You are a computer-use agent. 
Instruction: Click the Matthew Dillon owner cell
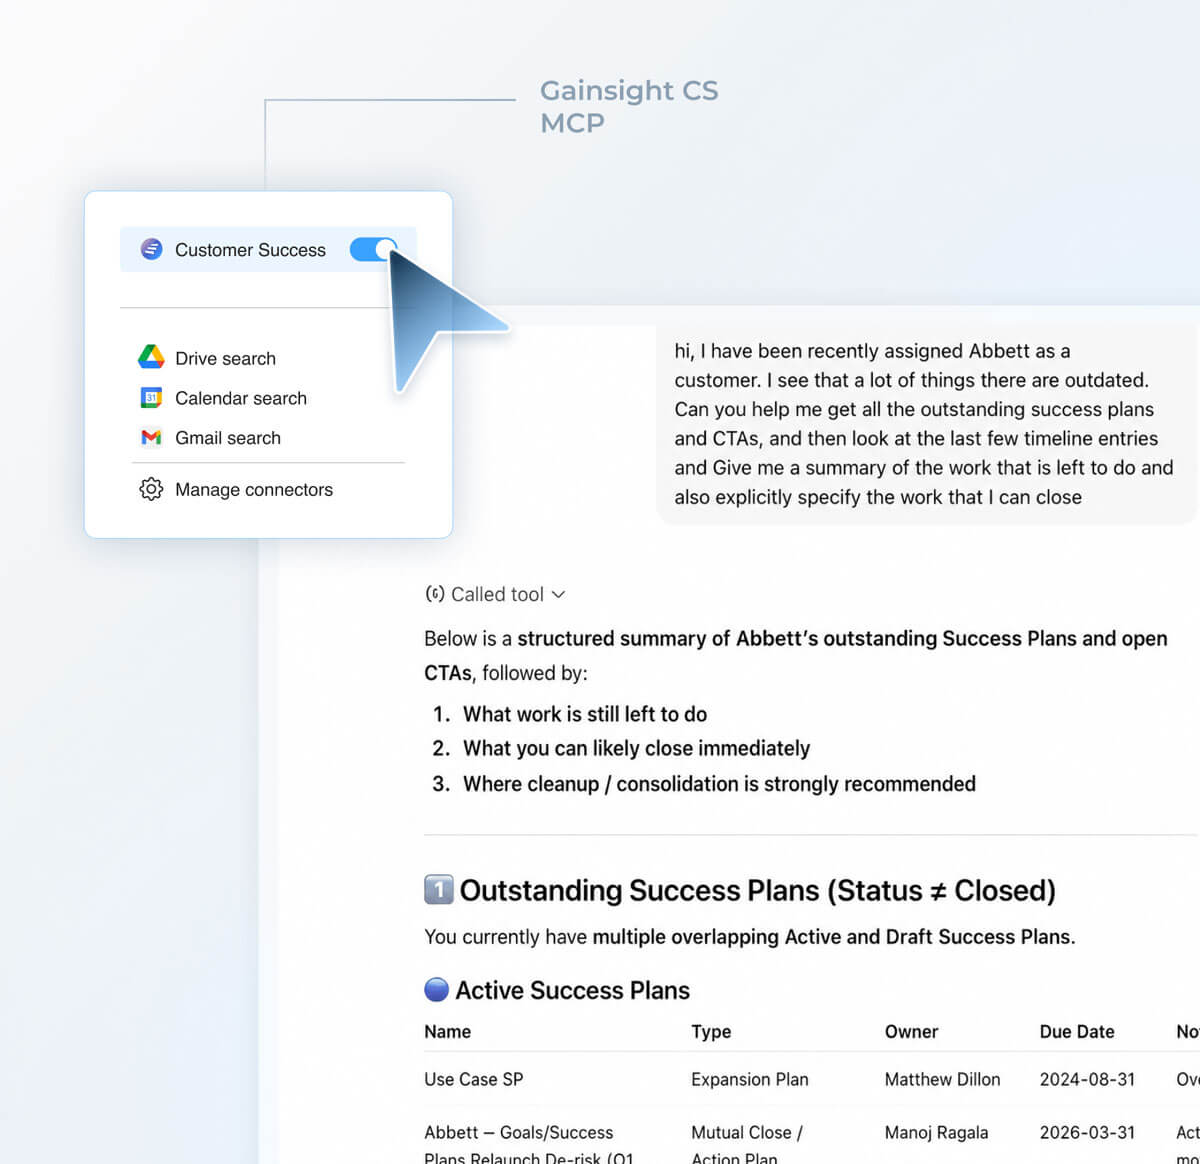[942, 1079]
